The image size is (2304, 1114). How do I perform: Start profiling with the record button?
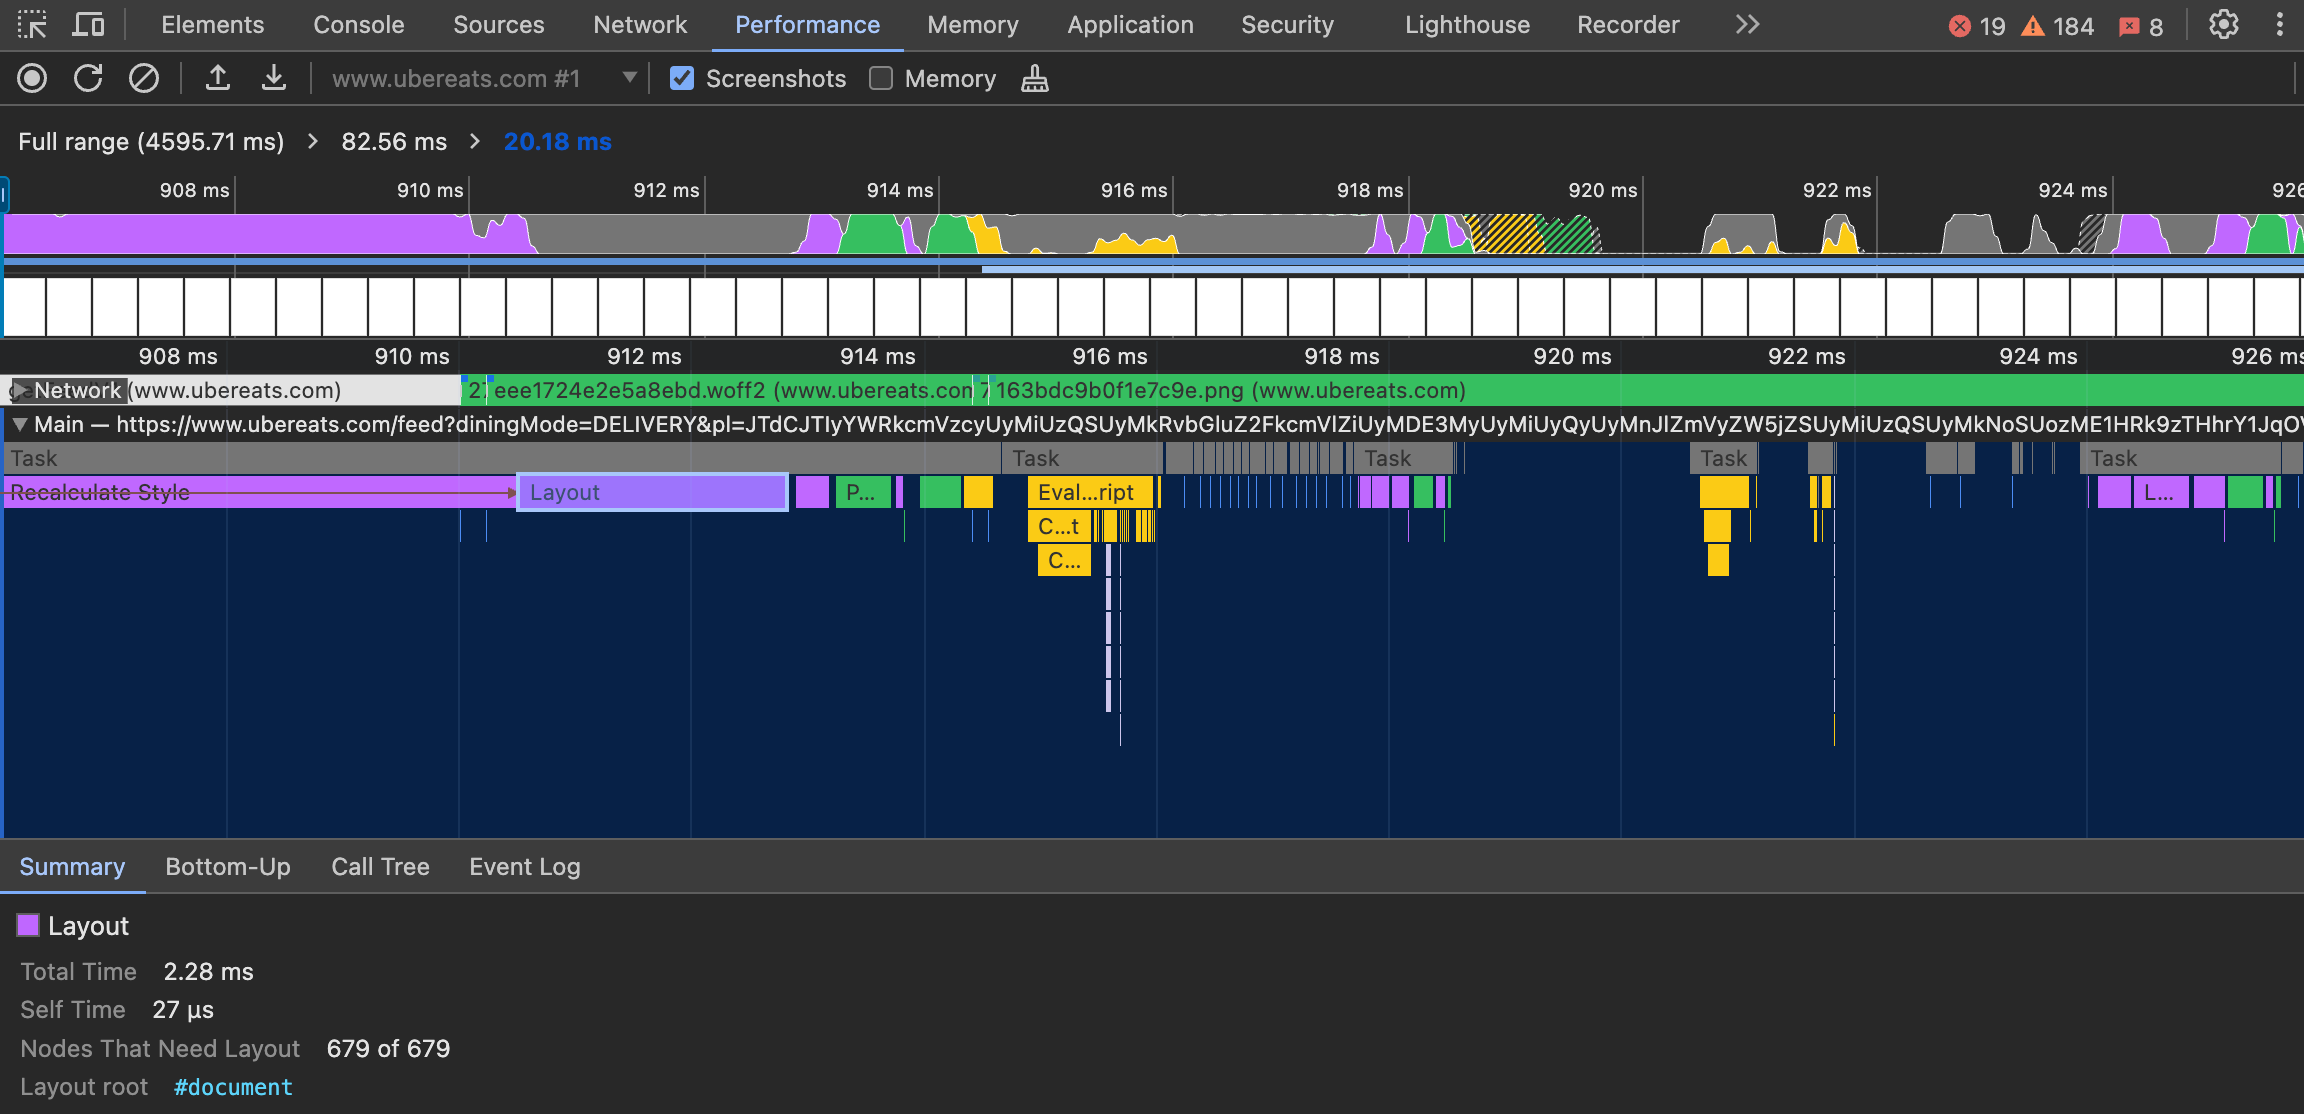31,78
